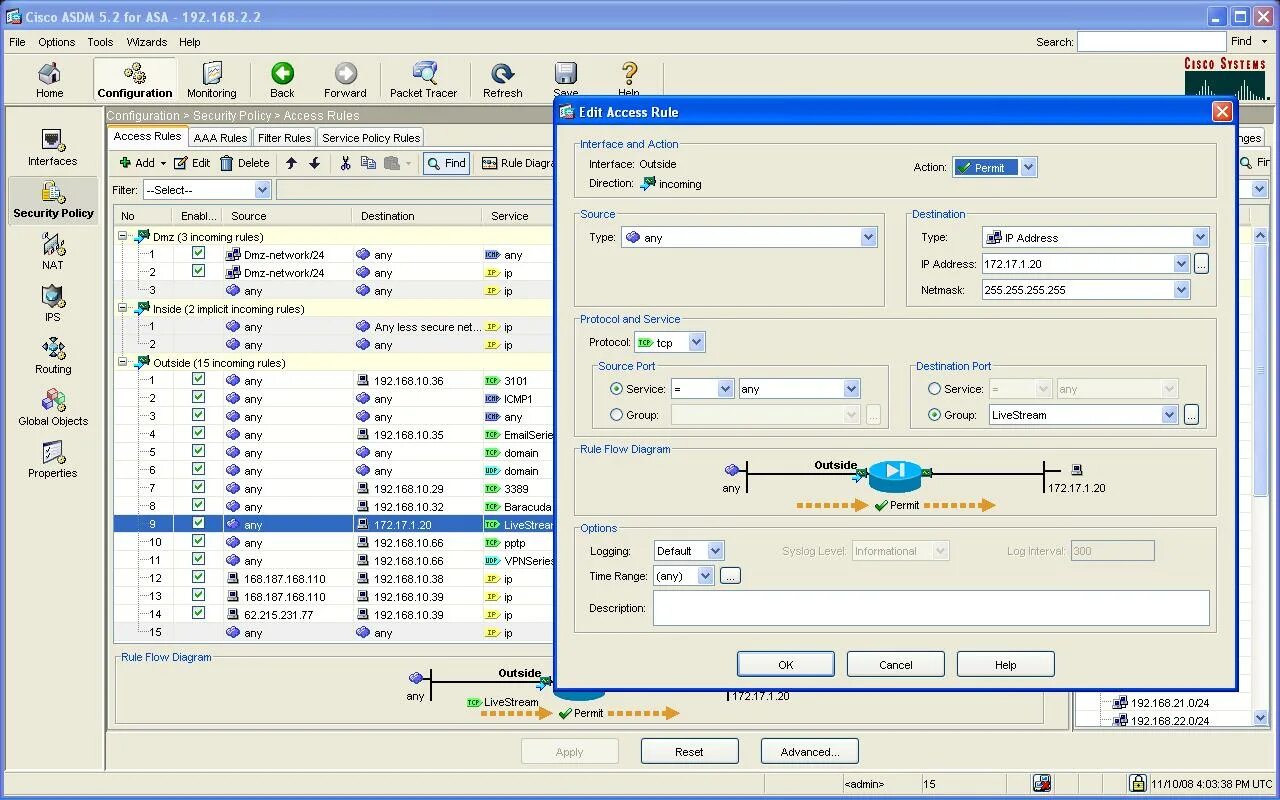The width and height of the screenshot is (1280, 800).
Task: Edit the selected access rule
Action: click(x=192, y=163)
